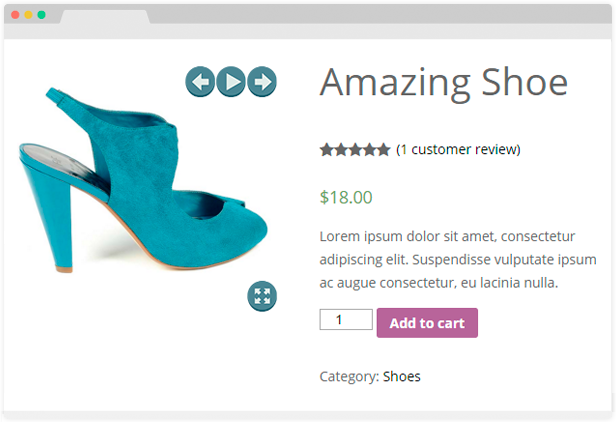Open the shoe image in fullscreen
This screenshot has height=422, width=616.
pos(262,295)
